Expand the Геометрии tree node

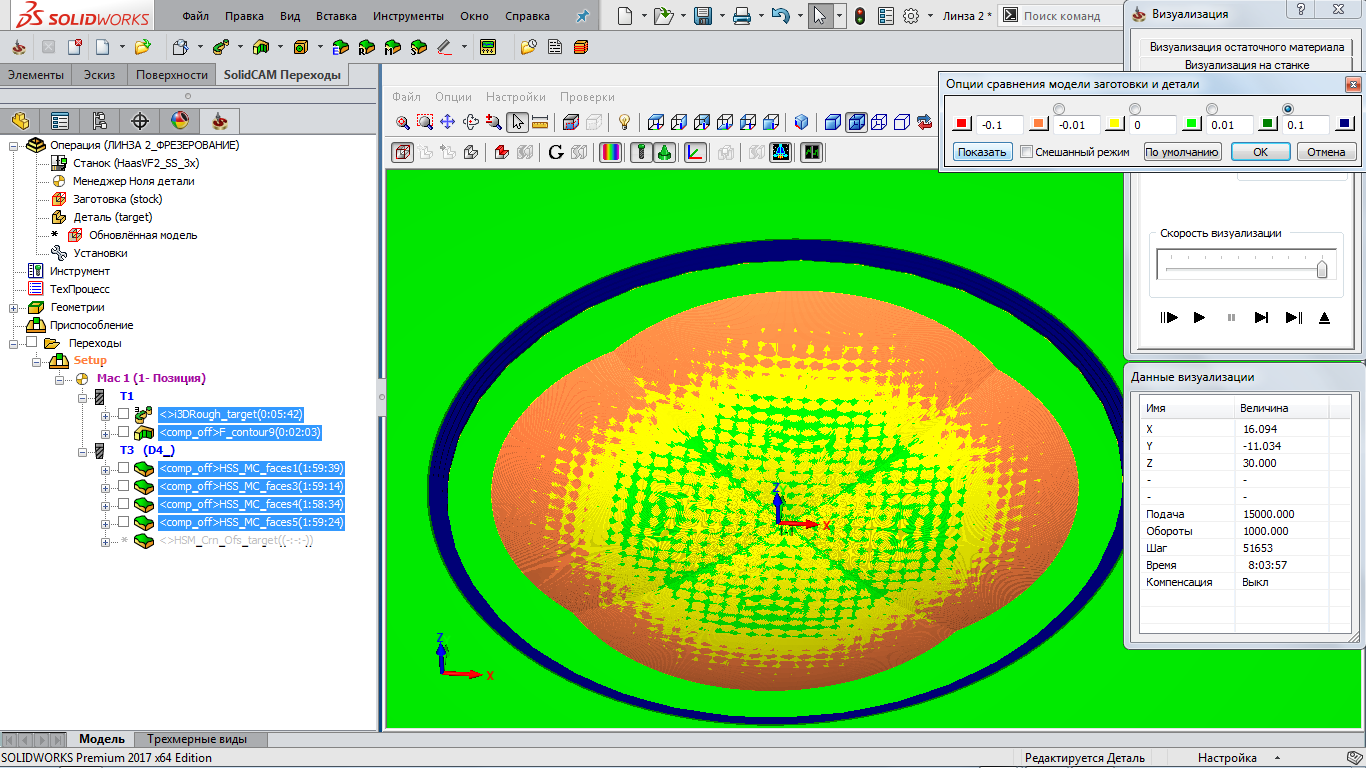pos(15,307)
